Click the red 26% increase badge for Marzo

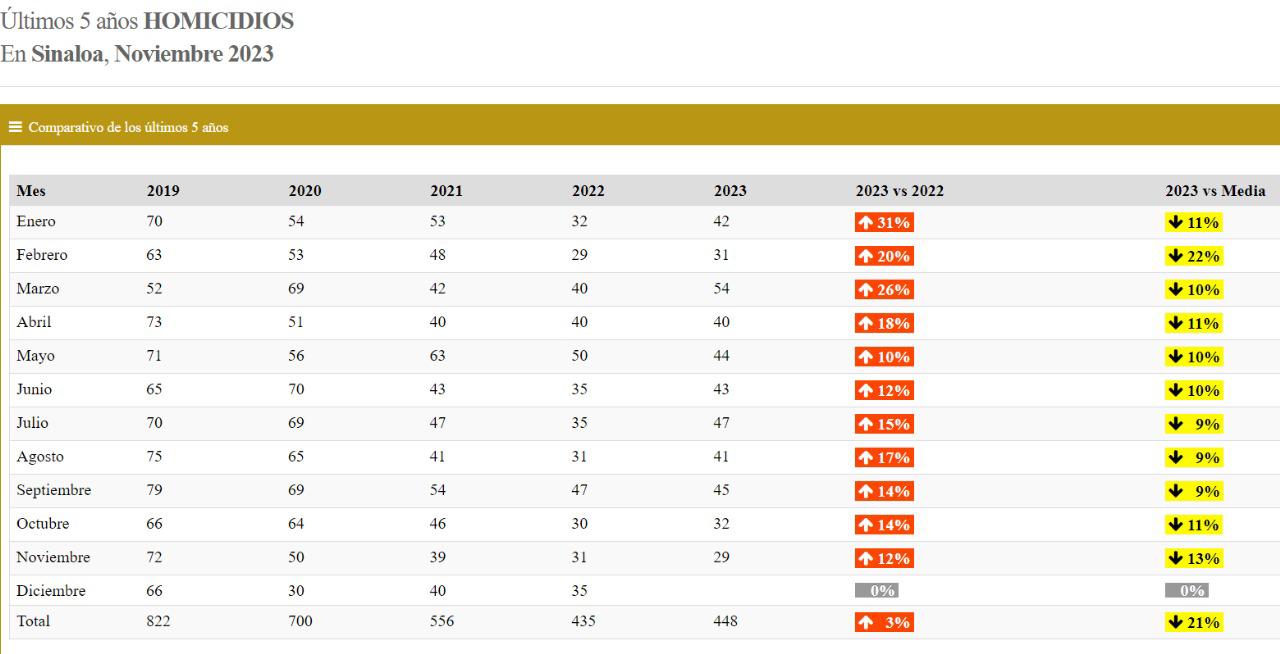pyautogui.click(x=884, y=290)
